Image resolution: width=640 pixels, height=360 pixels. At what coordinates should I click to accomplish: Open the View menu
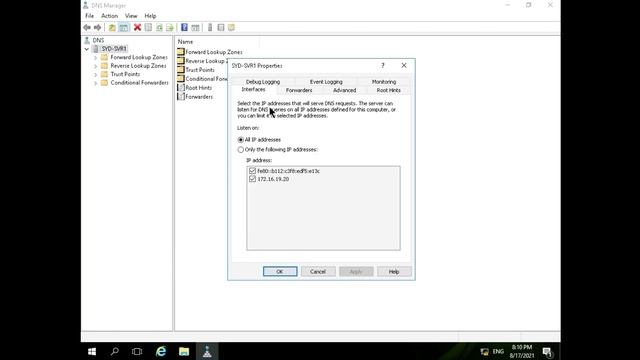point(131,16)
